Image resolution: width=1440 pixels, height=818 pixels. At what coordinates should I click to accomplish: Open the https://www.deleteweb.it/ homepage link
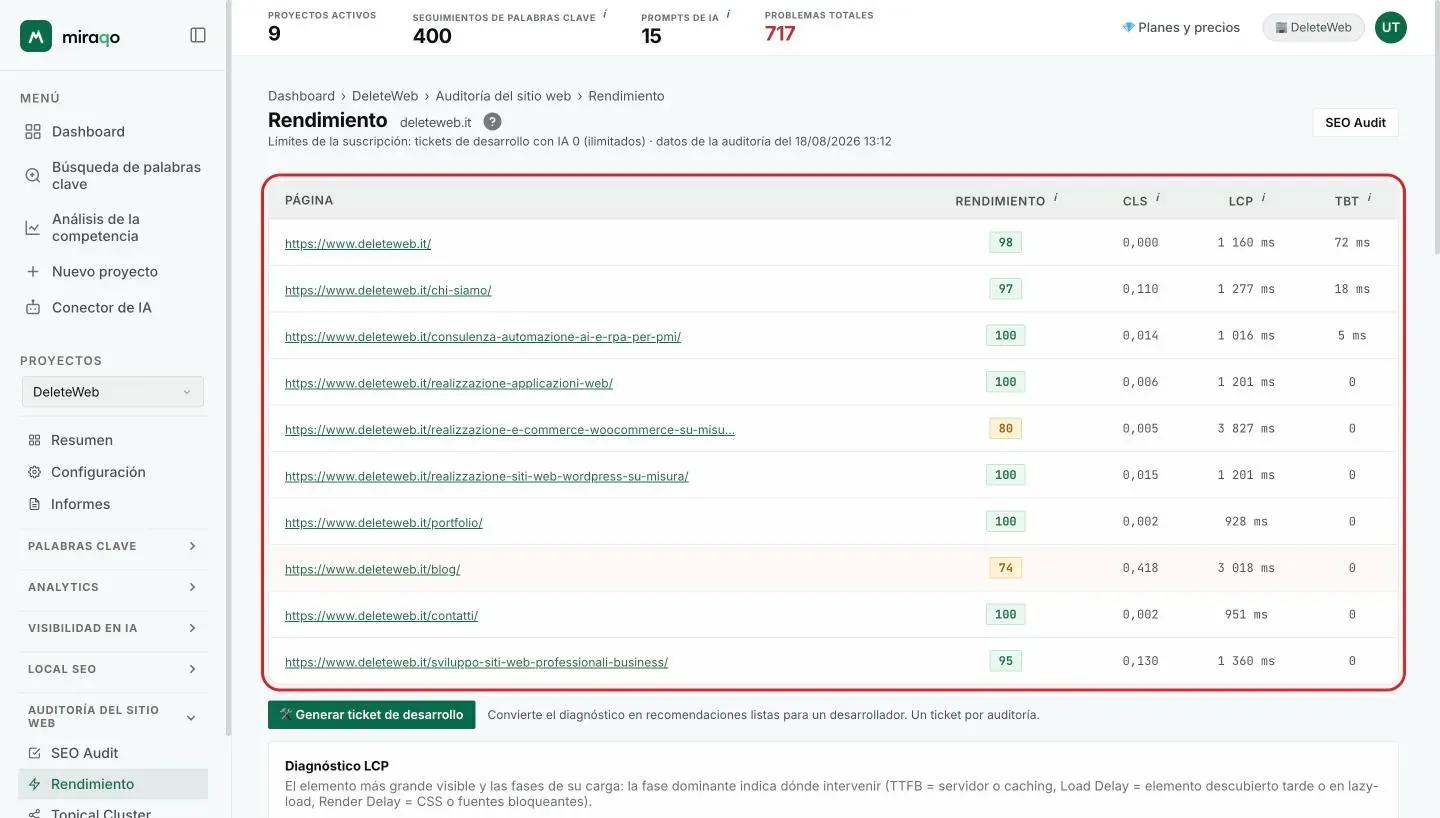click(x=358, y=243)
